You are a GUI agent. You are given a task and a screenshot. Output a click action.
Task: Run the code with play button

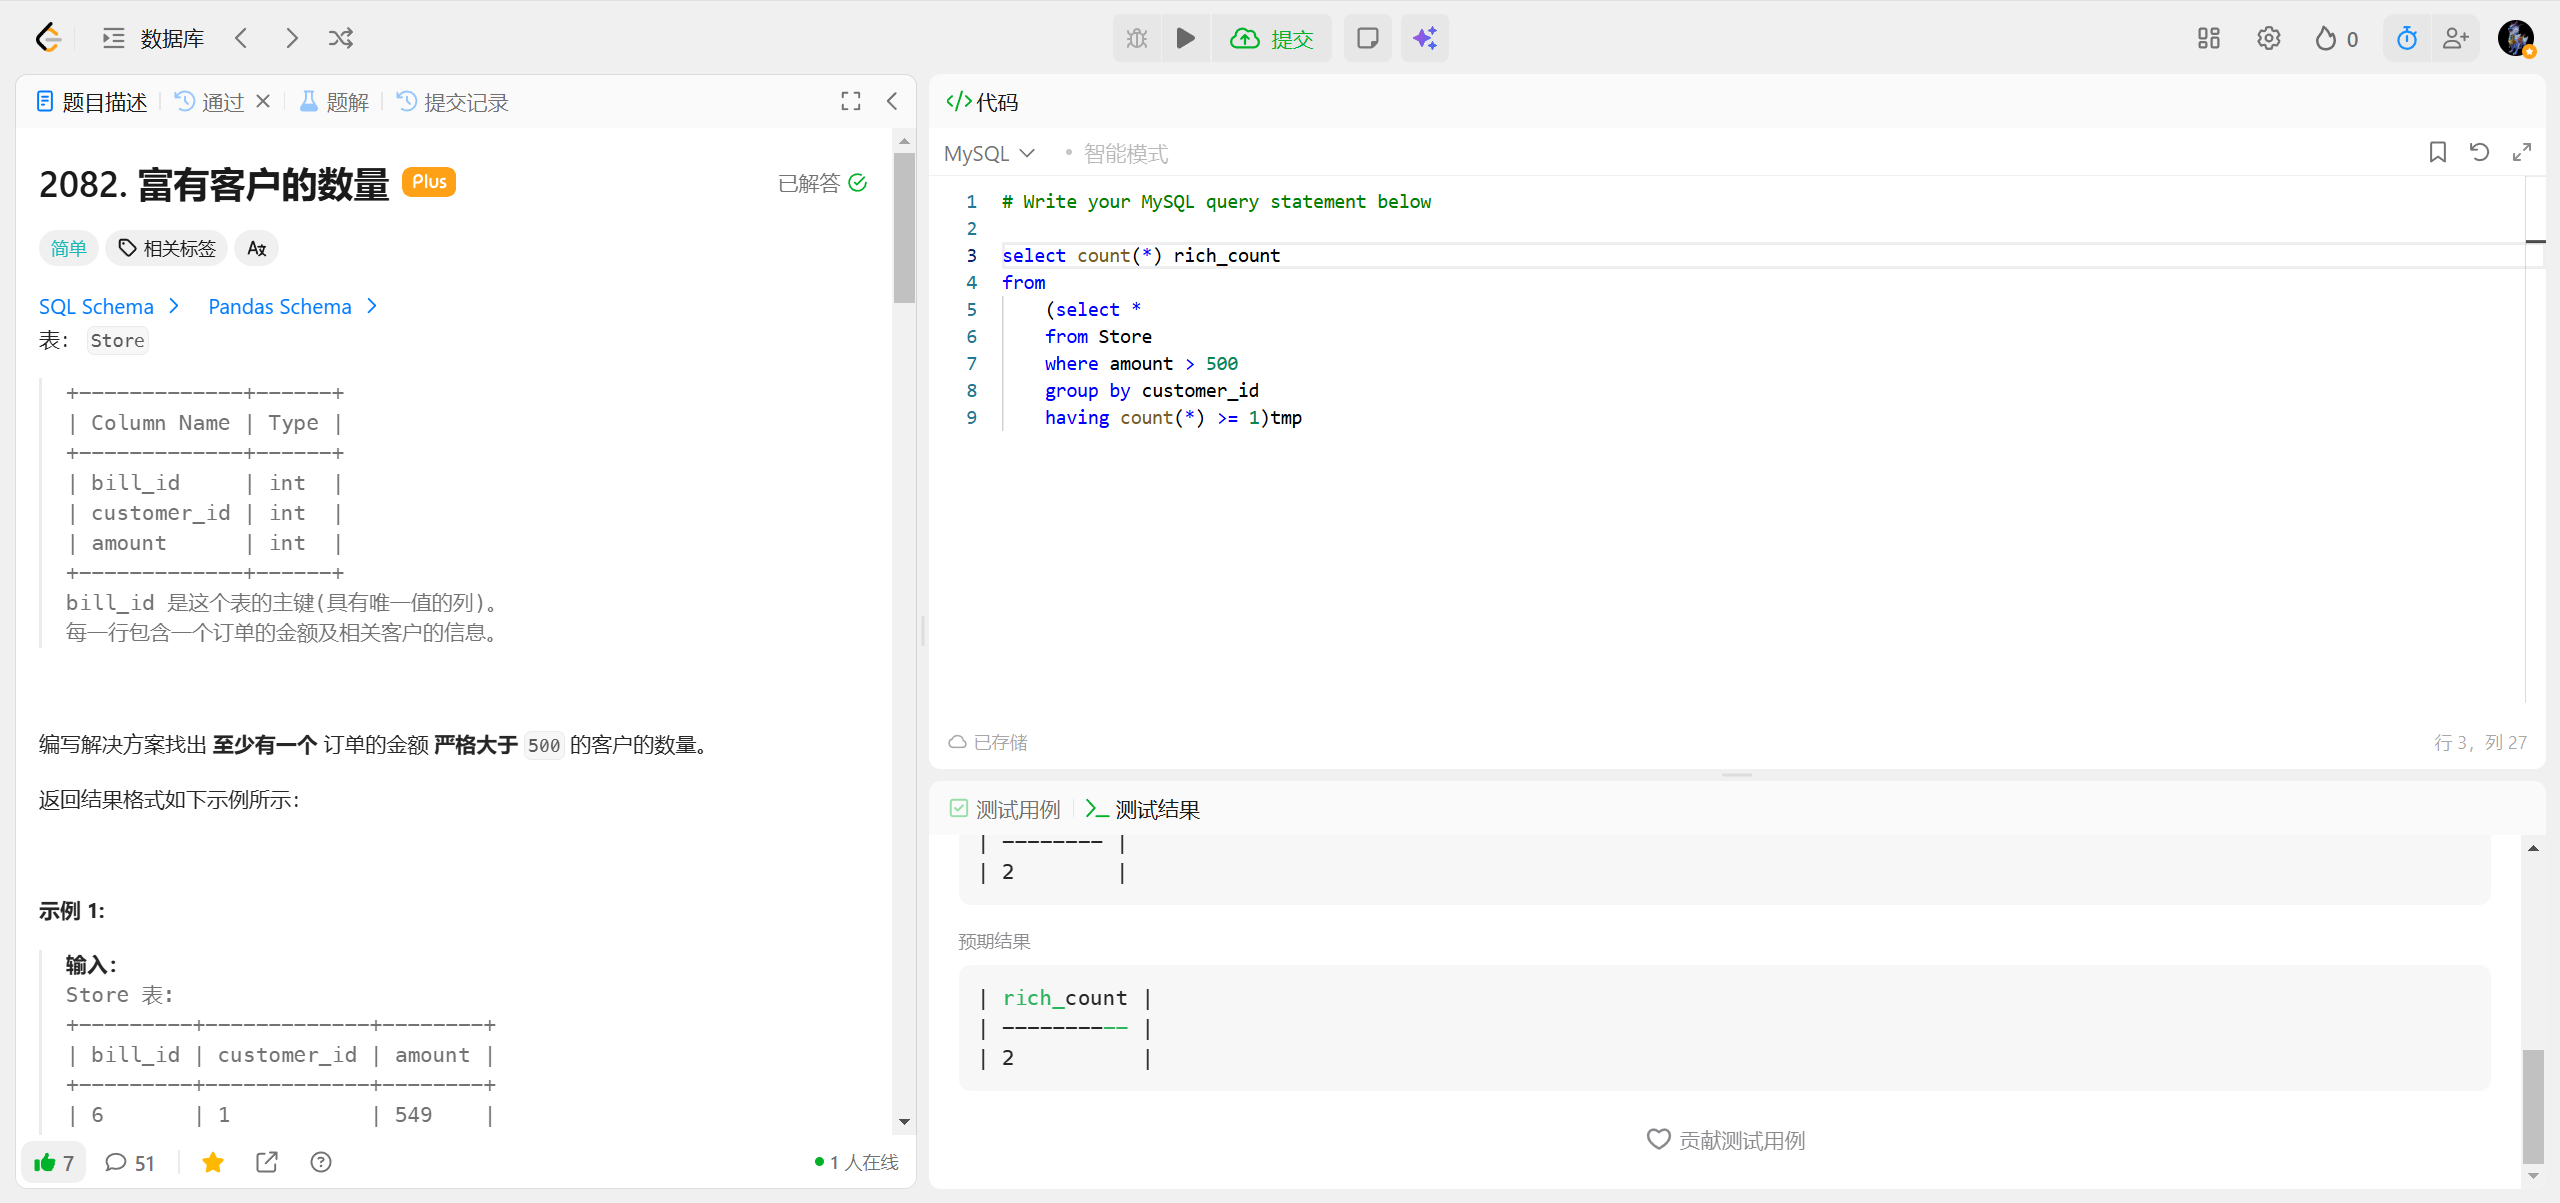[1185, 38]
